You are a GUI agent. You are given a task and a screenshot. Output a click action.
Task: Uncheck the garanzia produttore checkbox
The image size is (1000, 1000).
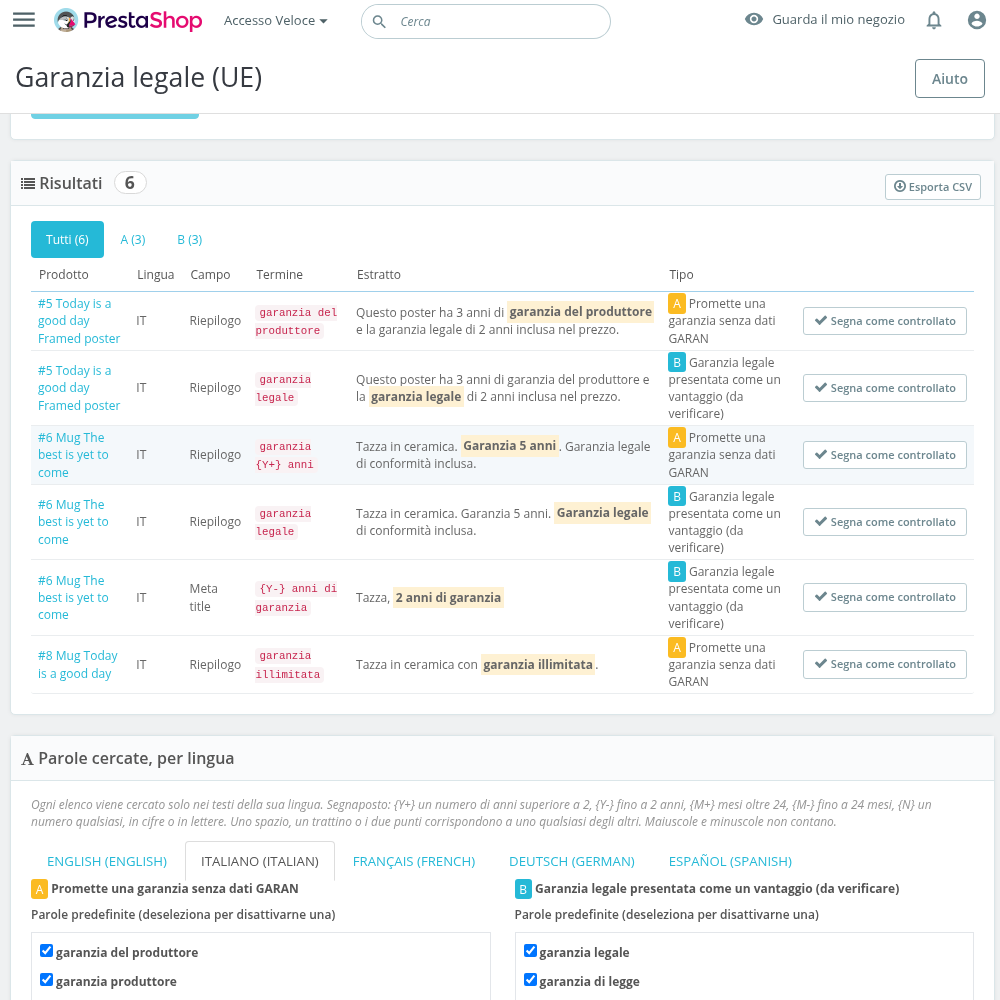[x=47, y=980]
